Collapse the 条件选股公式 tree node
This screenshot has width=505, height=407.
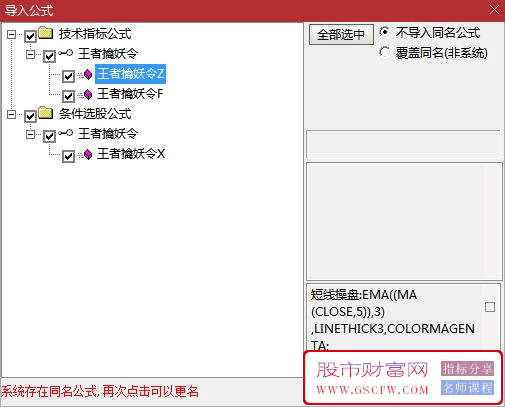(x=11, y=114)
